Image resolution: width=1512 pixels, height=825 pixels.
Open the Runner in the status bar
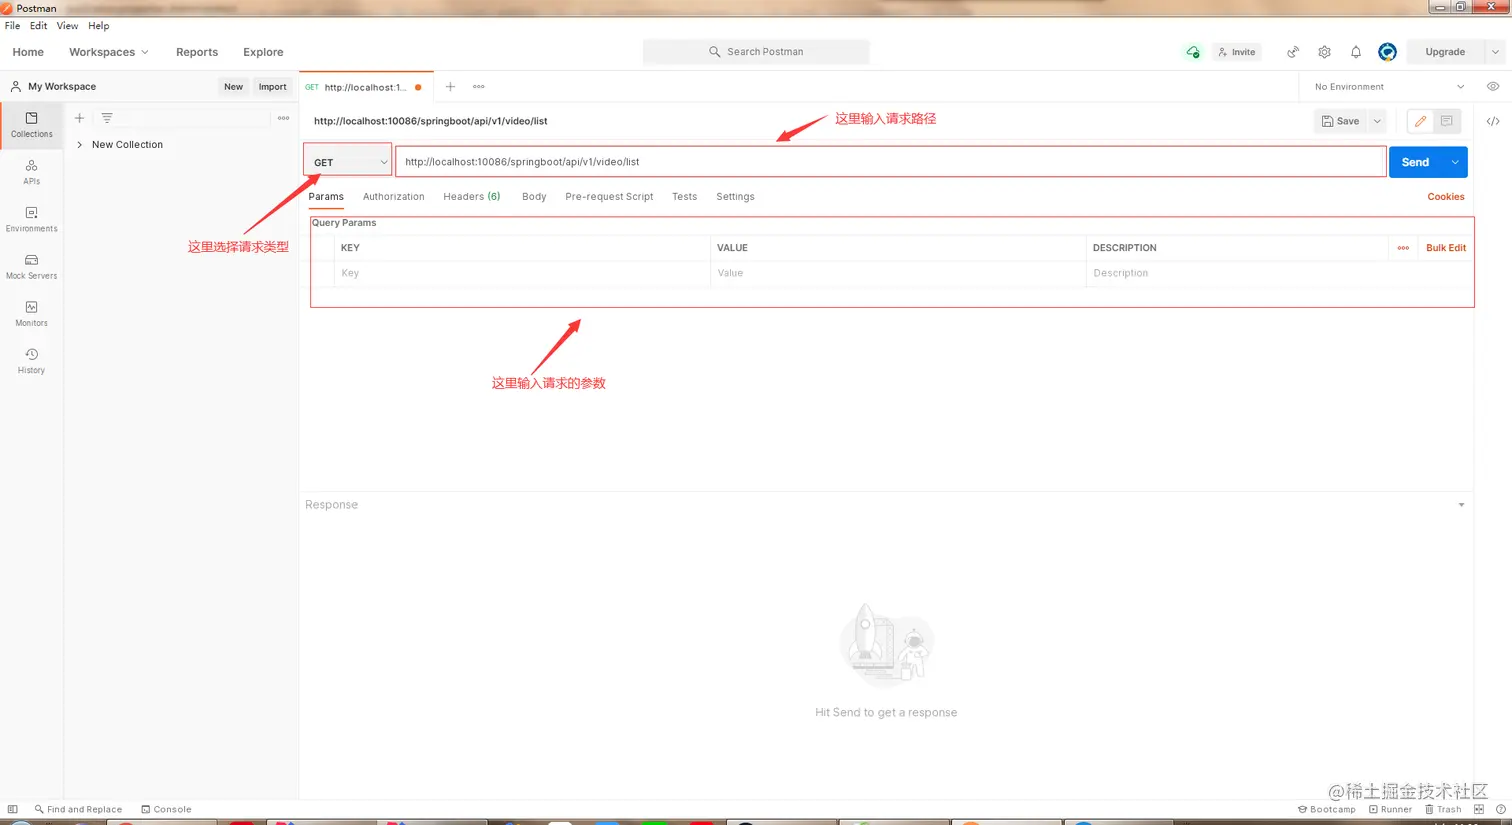pos(1391,809)
